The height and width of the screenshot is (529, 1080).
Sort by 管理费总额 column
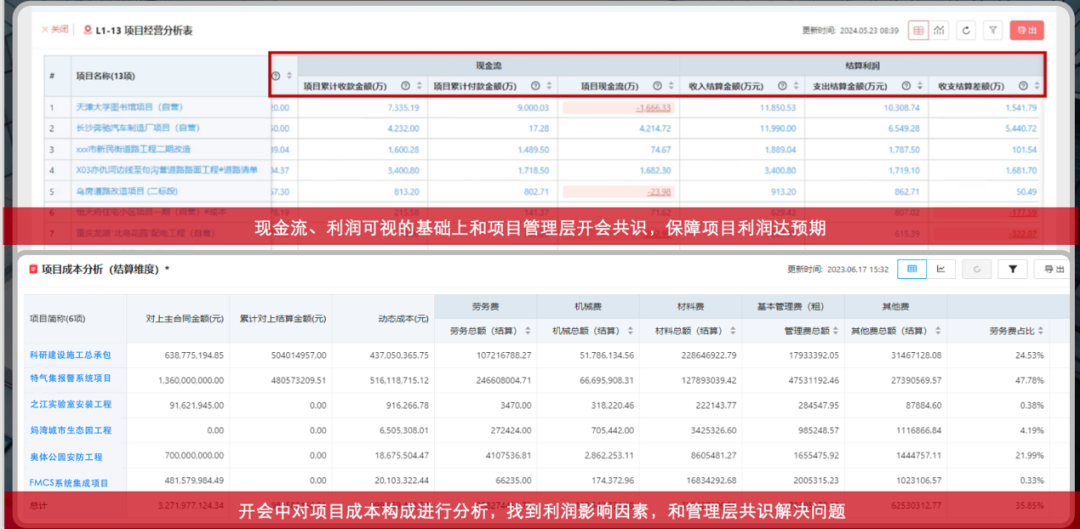pyautogui.click(x=835, y=331)
